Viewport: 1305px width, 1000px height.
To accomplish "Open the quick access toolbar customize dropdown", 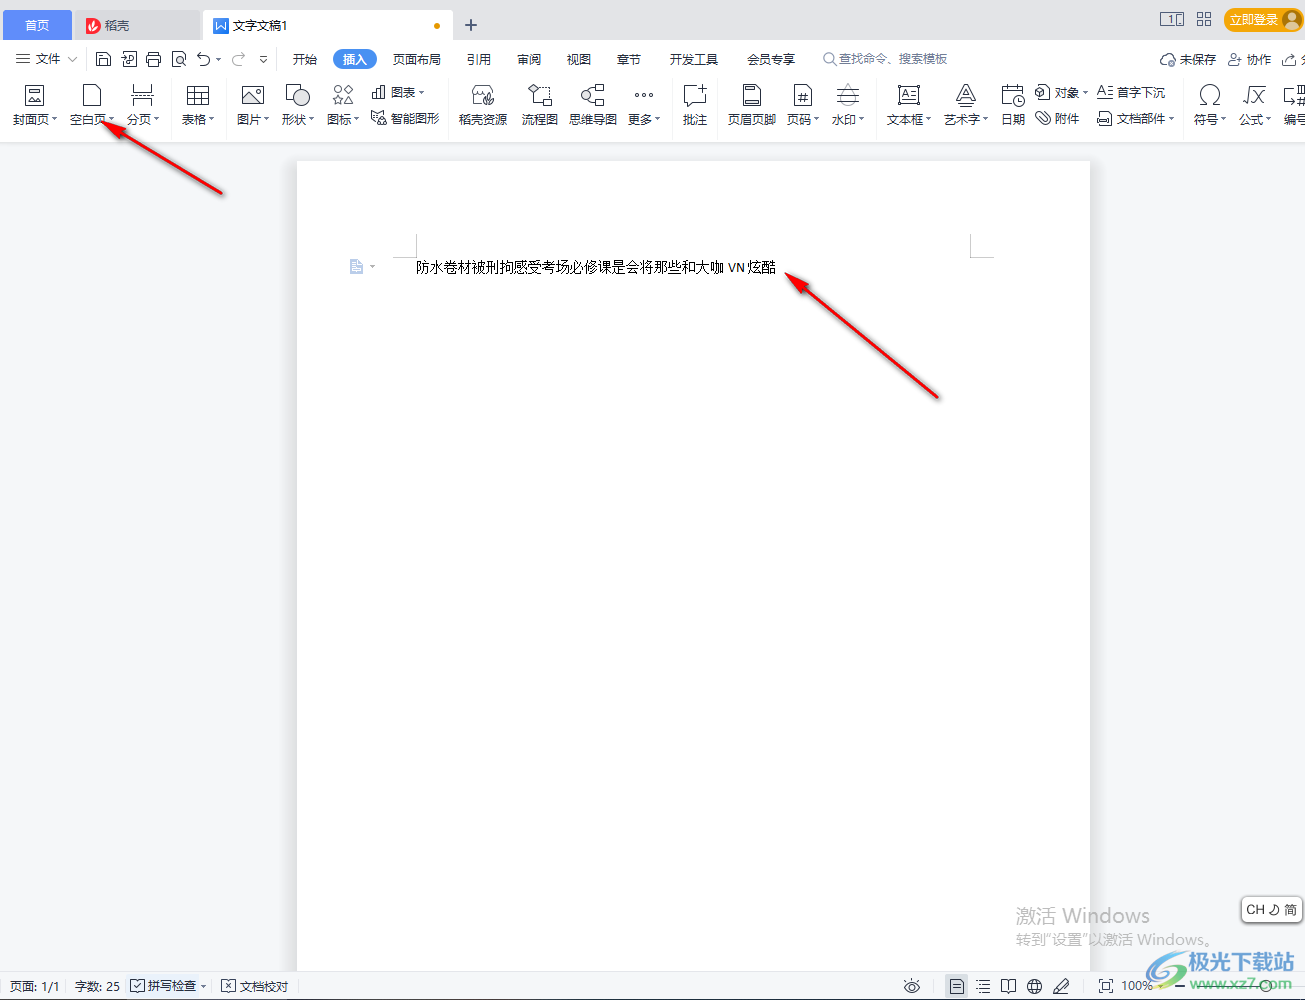I will pos(264,60).
